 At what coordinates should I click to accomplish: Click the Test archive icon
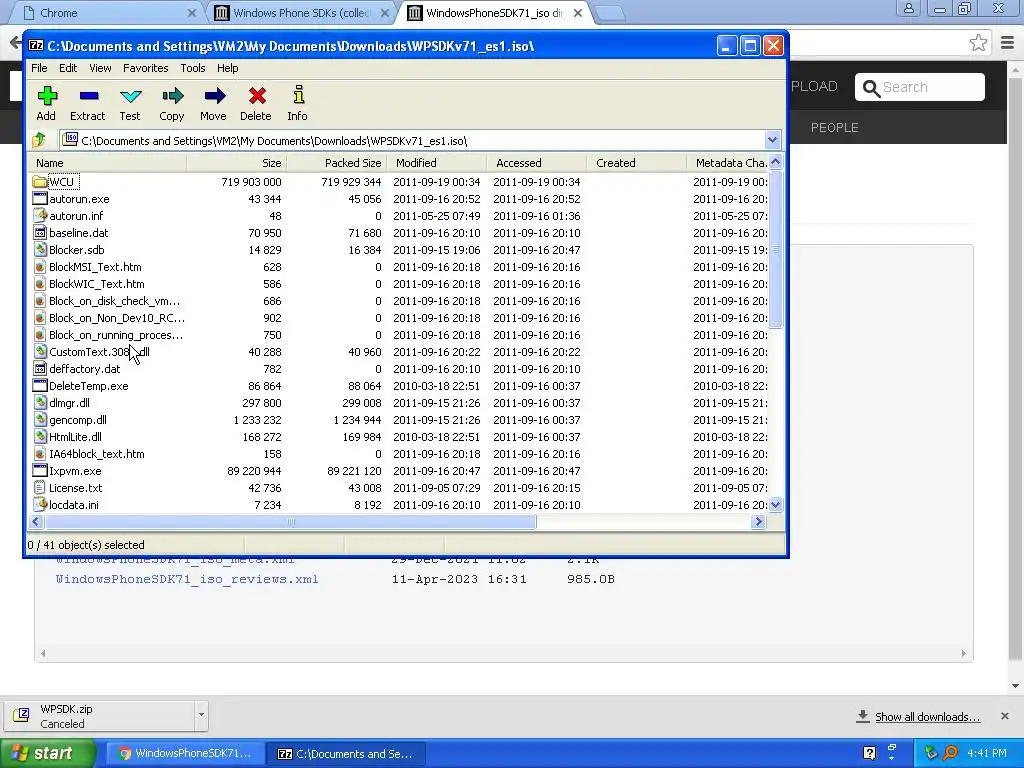click(131, 97)
